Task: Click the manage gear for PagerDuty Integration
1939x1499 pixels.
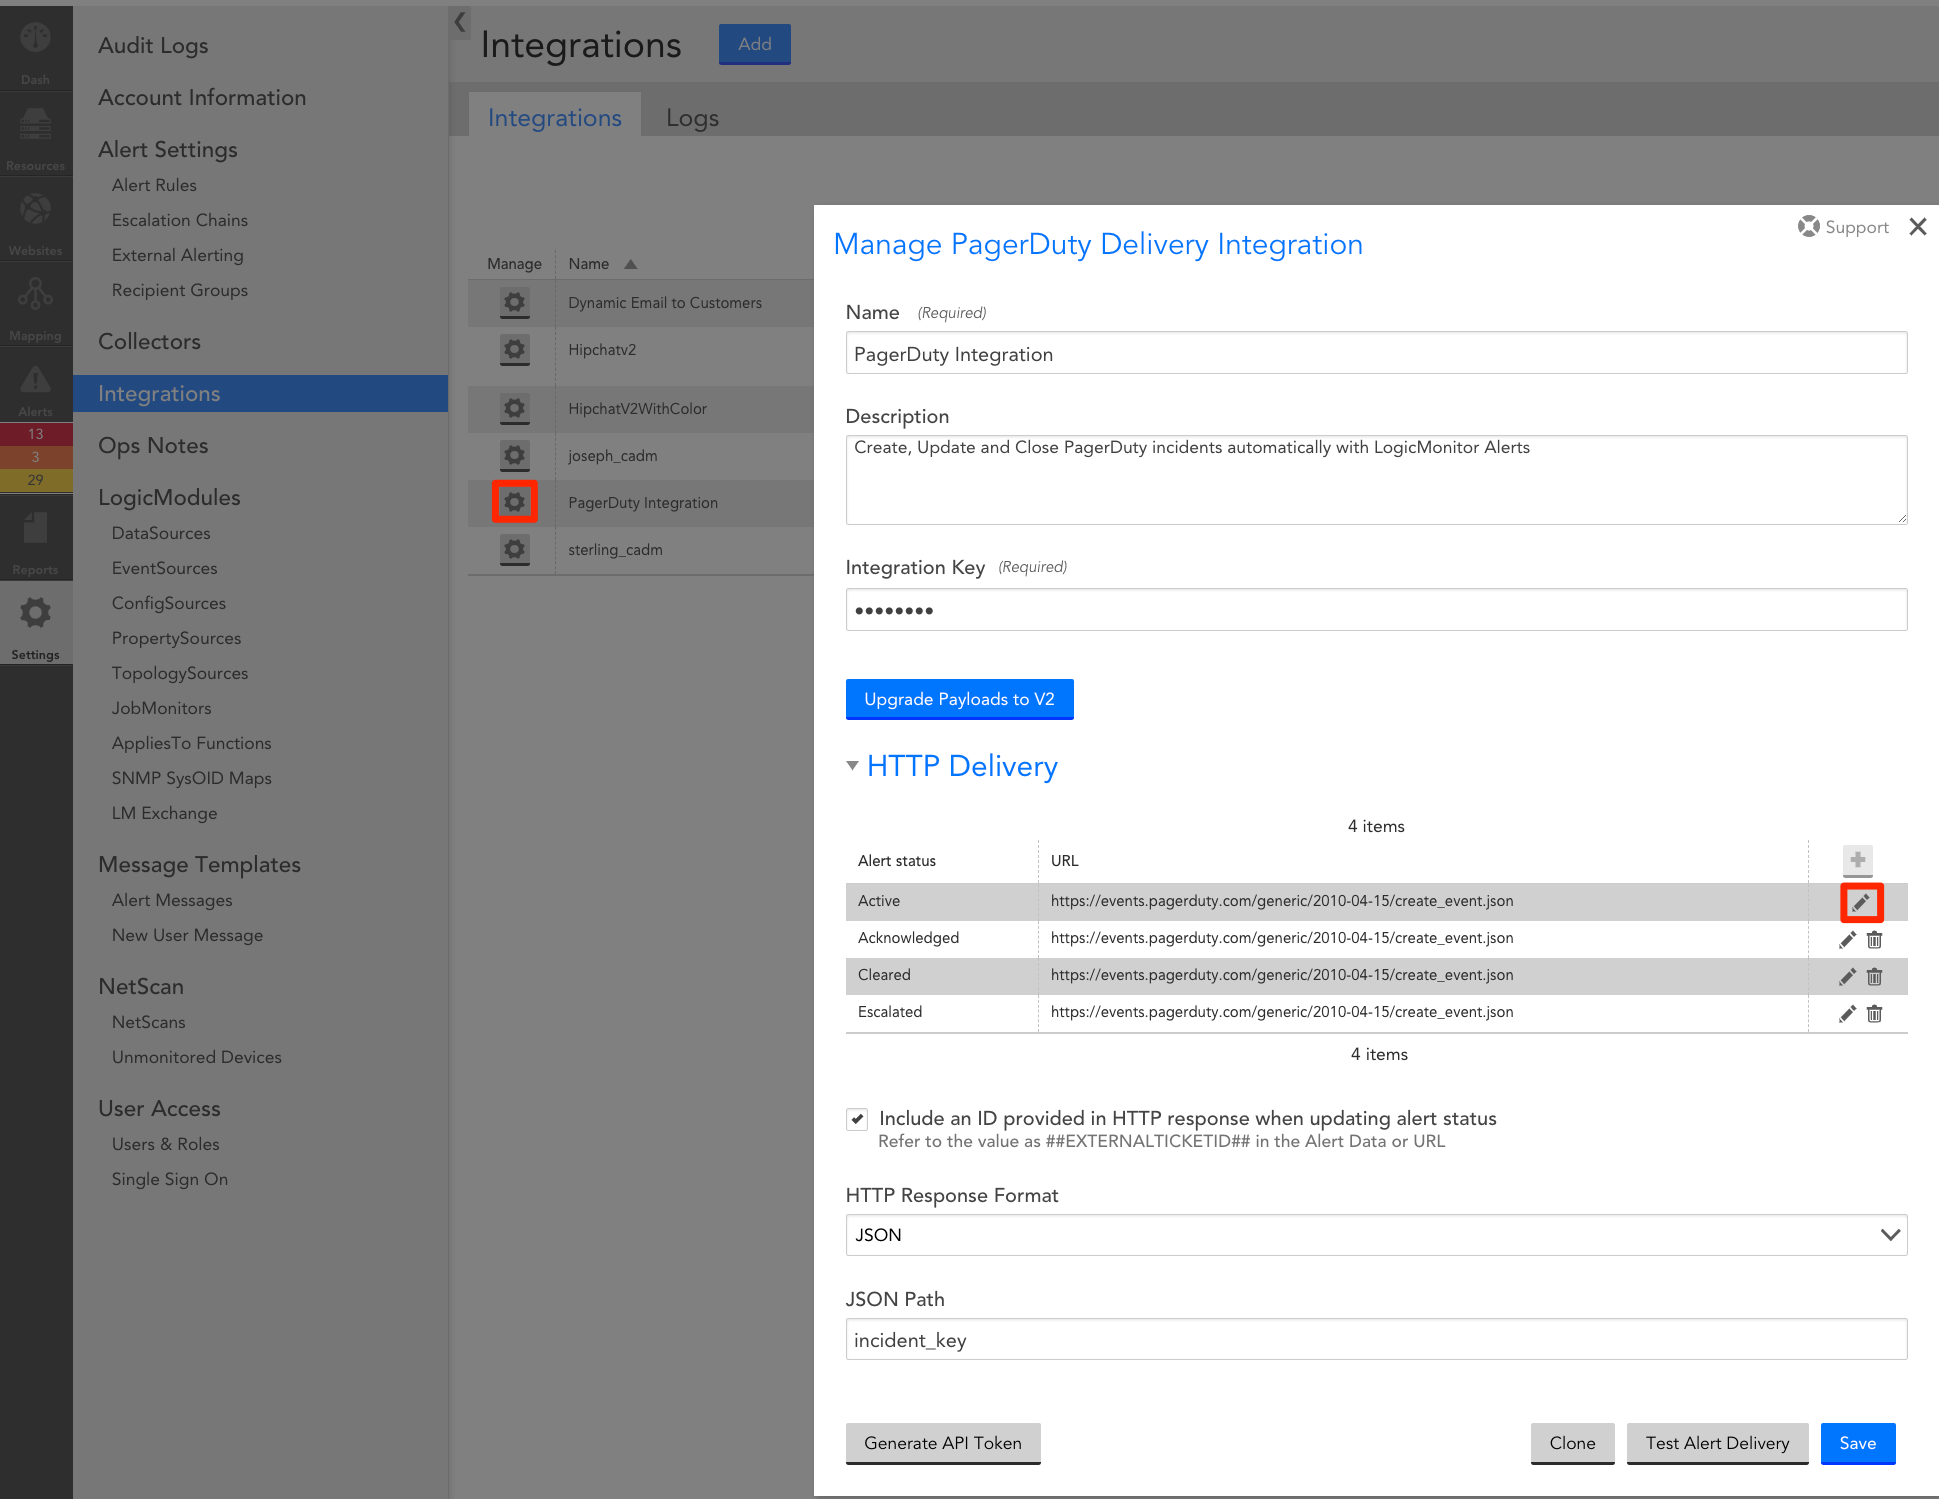Action: pyautogui.click(x=514, y=502)
